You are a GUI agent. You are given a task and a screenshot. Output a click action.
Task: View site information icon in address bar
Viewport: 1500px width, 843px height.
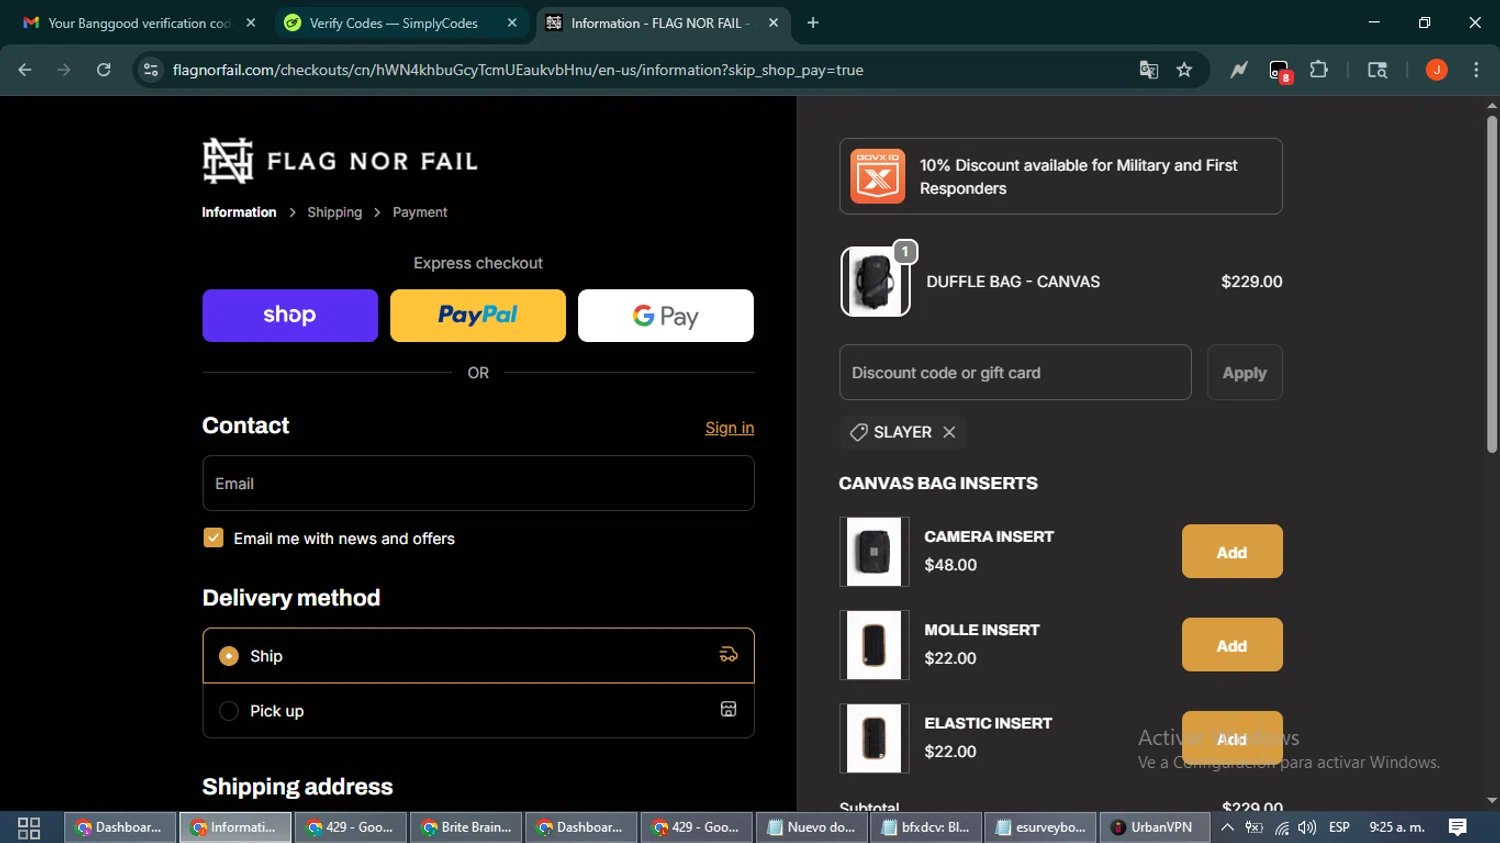[151, 70]
